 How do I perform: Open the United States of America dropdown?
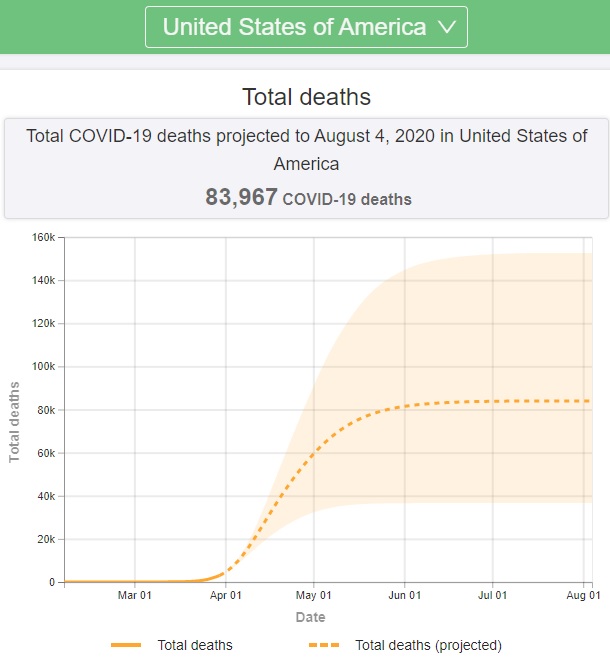[x=305, y=27]
